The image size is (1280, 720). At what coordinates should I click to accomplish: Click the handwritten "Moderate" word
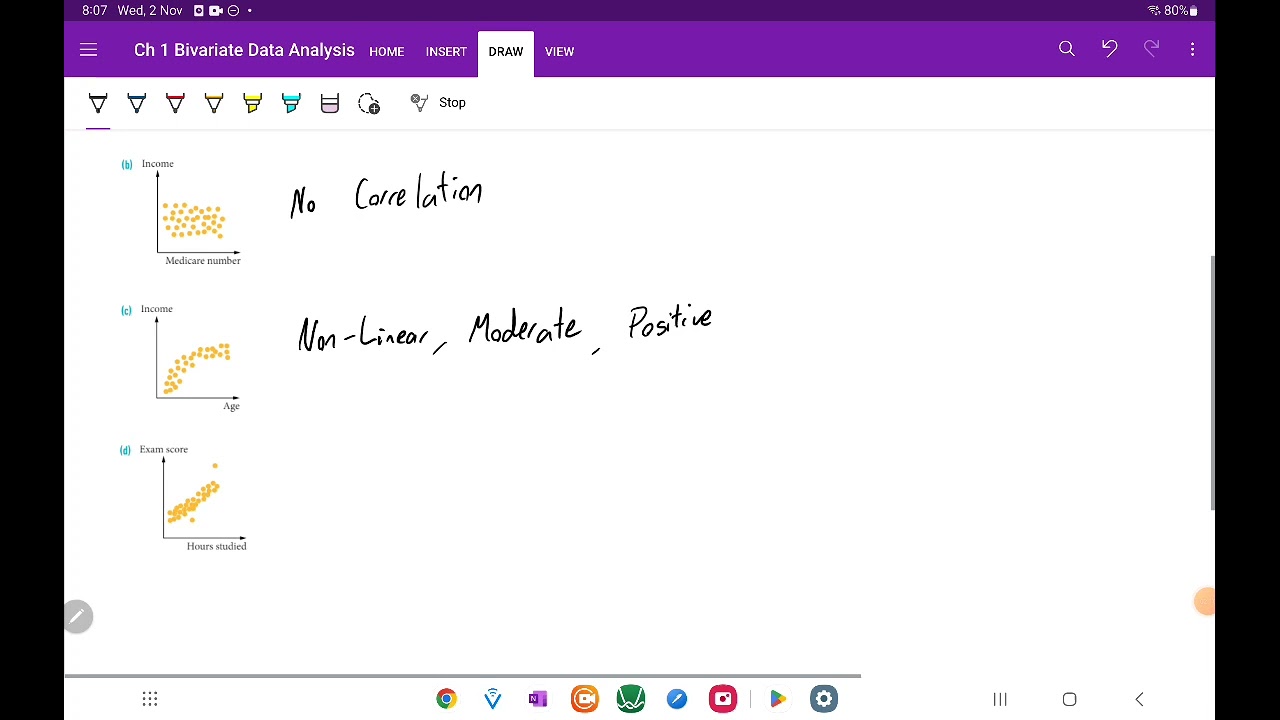click(525, 327)
